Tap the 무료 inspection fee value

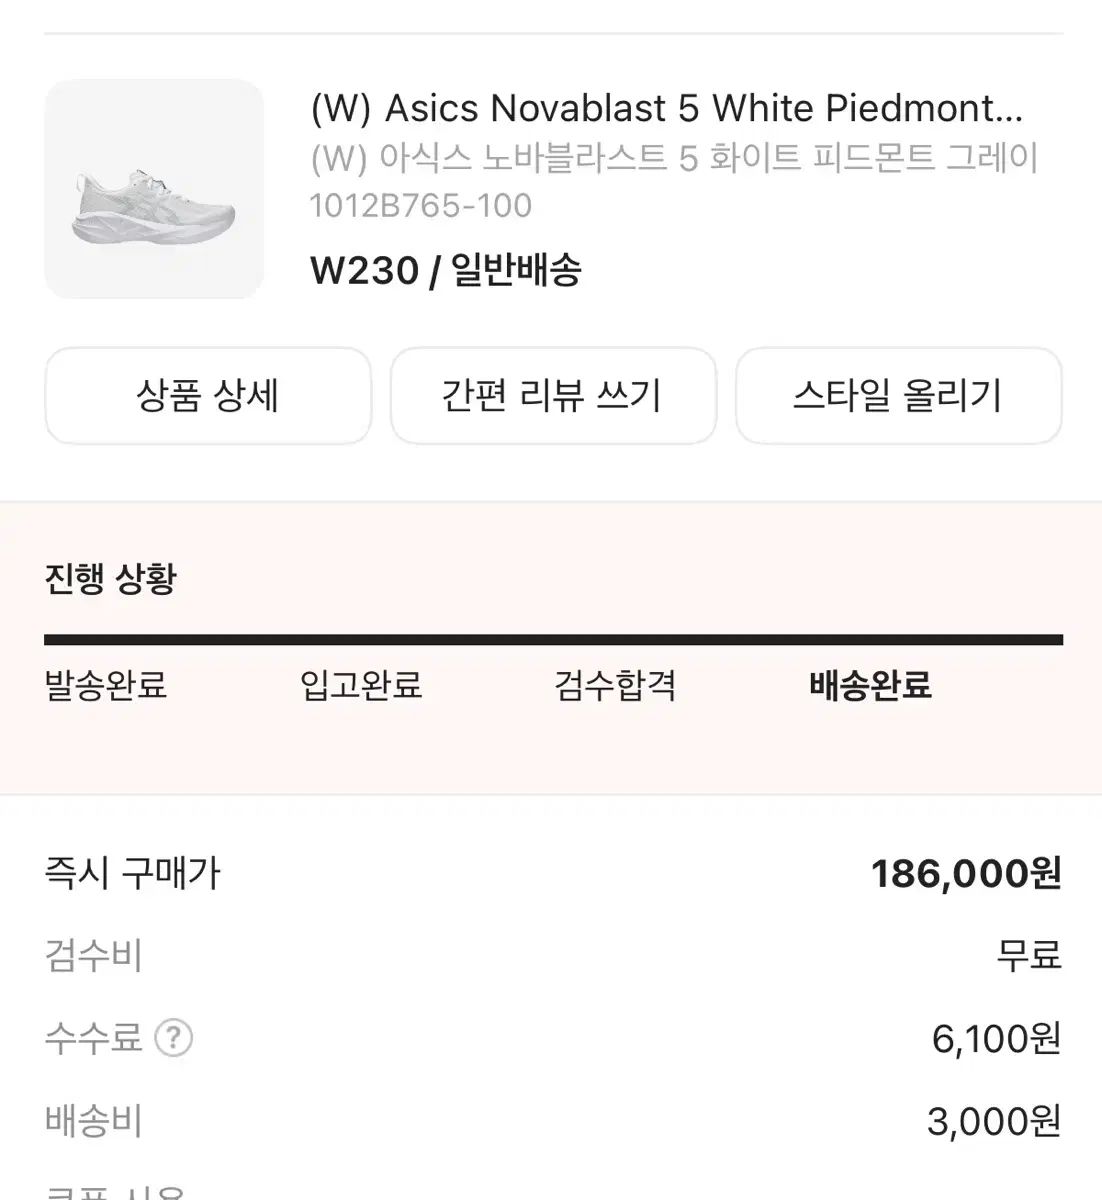pyautogui.click(x=1028, y=956)
